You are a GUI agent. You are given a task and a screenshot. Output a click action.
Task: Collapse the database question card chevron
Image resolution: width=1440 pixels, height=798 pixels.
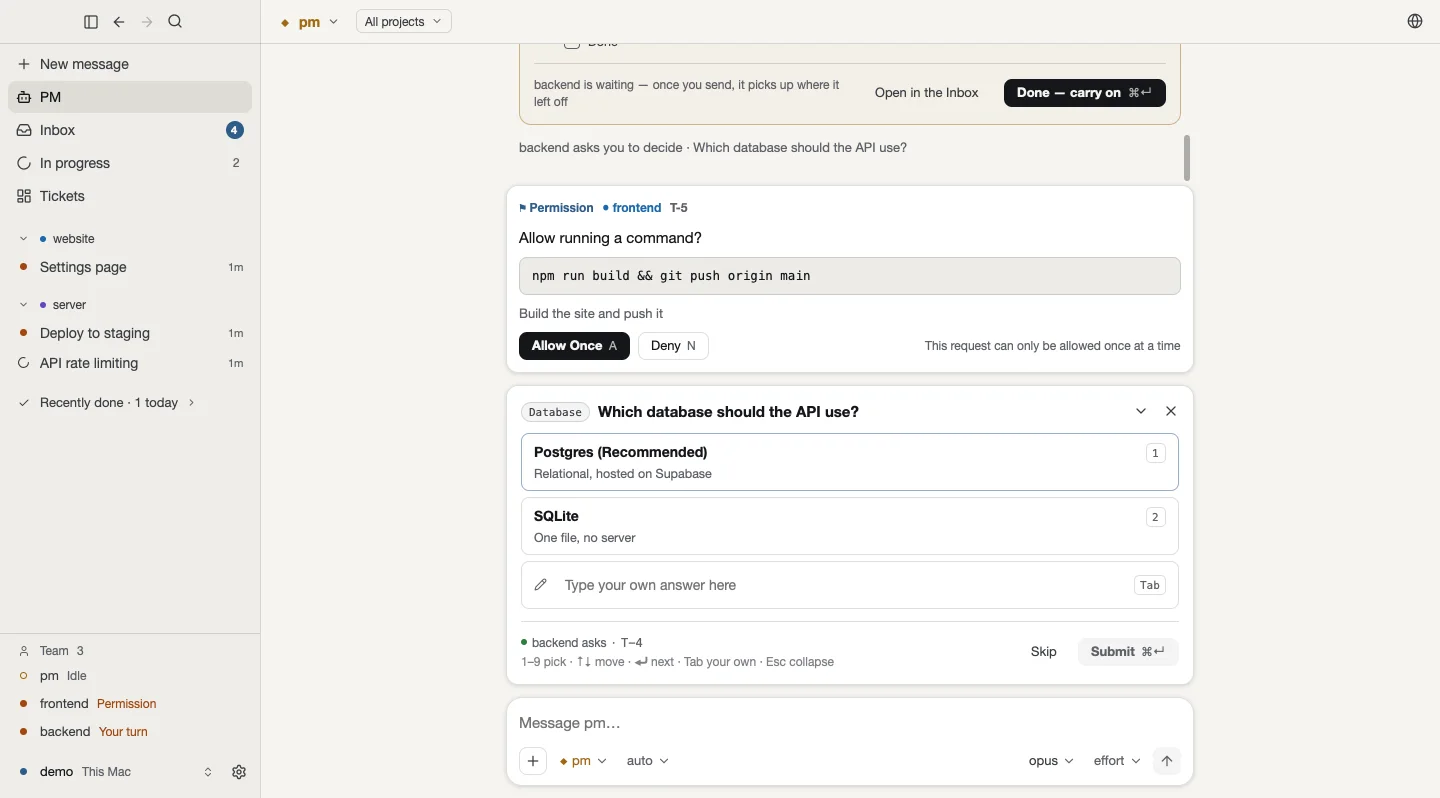point(1142,412)
